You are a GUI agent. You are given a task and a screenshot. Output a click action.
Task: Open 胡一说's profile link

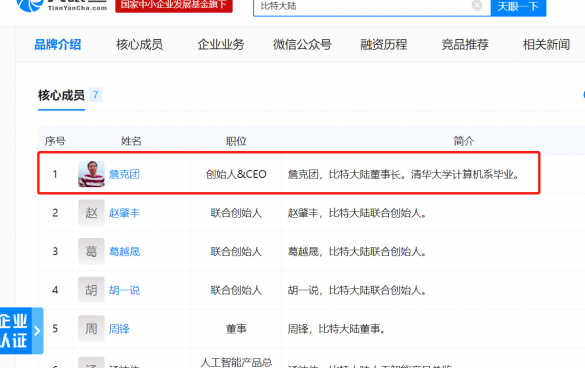click(x=124, y=290)
